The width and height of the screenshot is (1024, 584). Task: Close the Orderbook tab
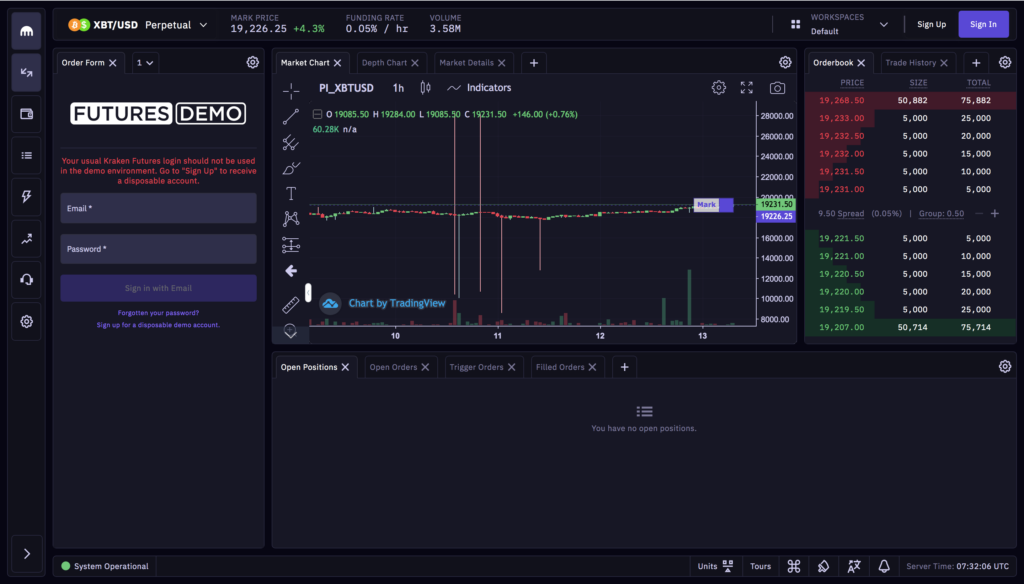861,63
